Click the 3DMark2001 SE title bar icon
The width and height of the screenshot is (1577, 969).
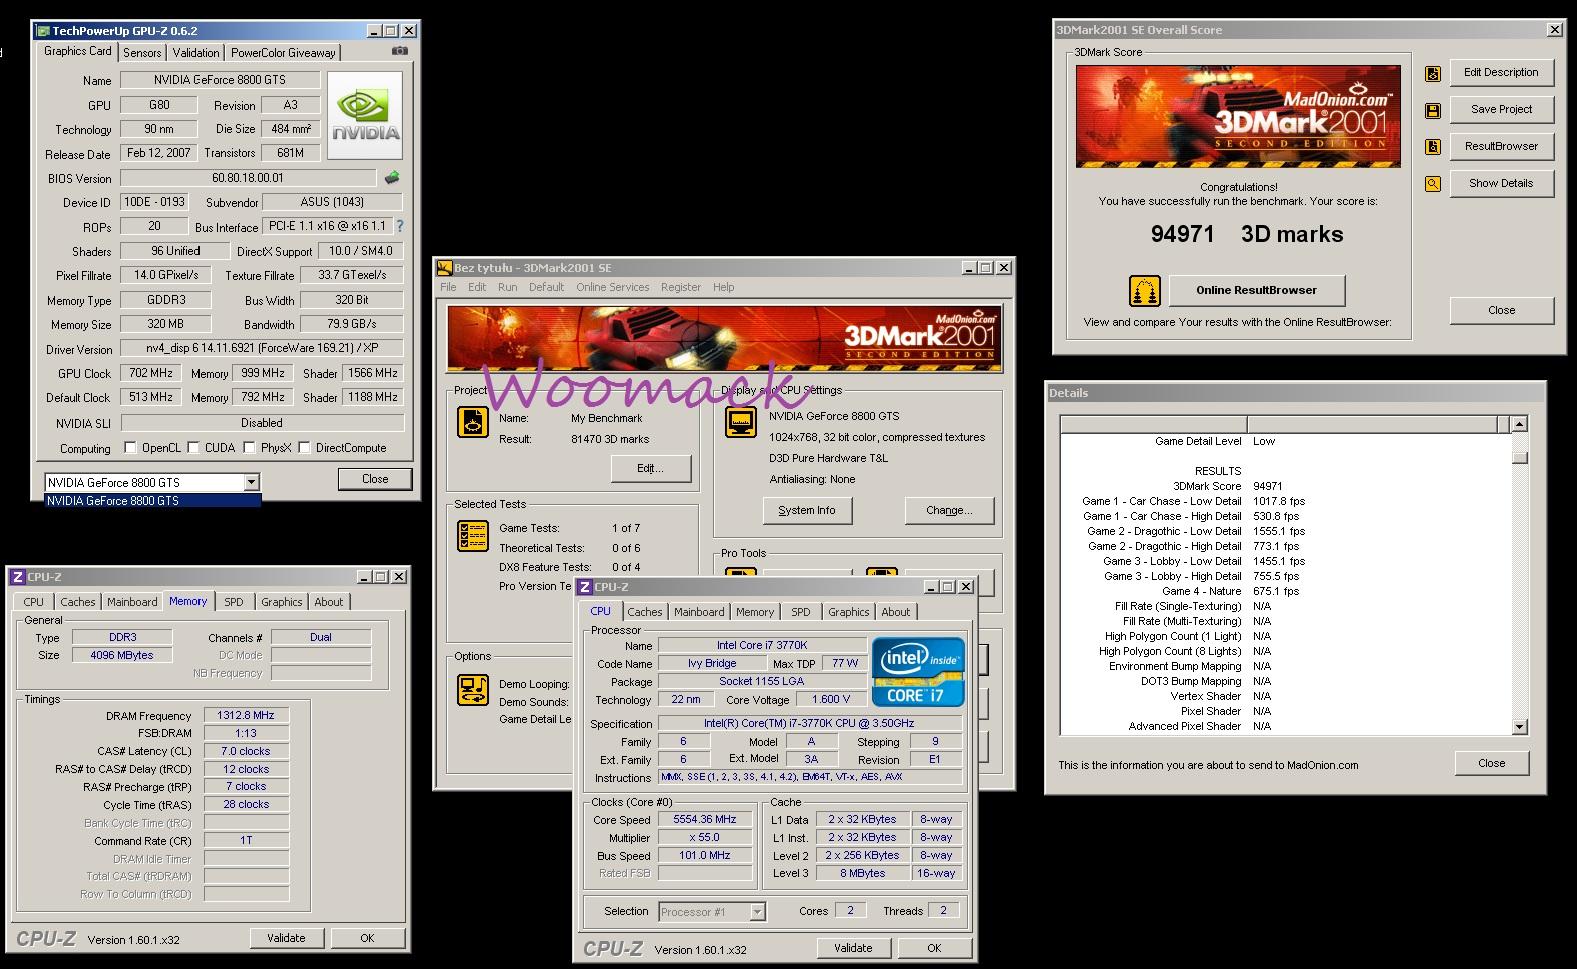click(x=445, y=268)
